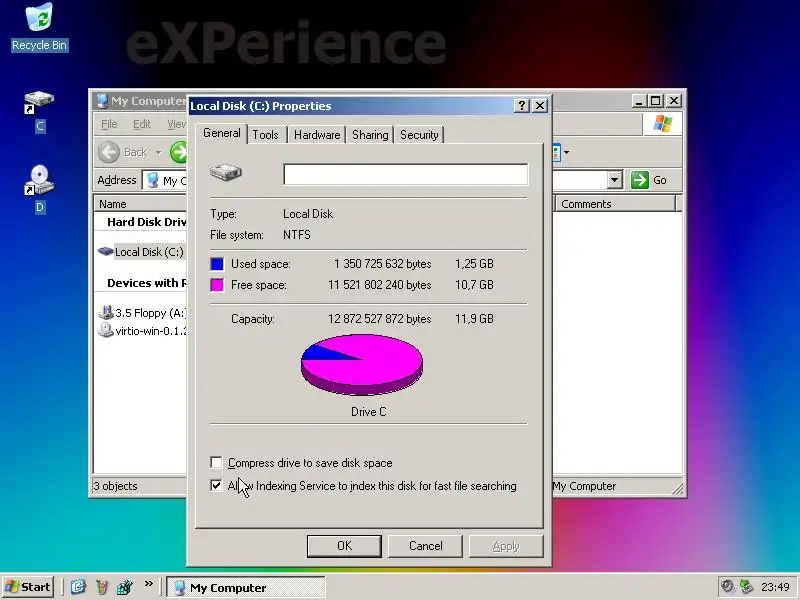800x600 pixels.
Task: Click the Local Disk (C:) drive icon in My Computer
Action: [x=106, y=252]
